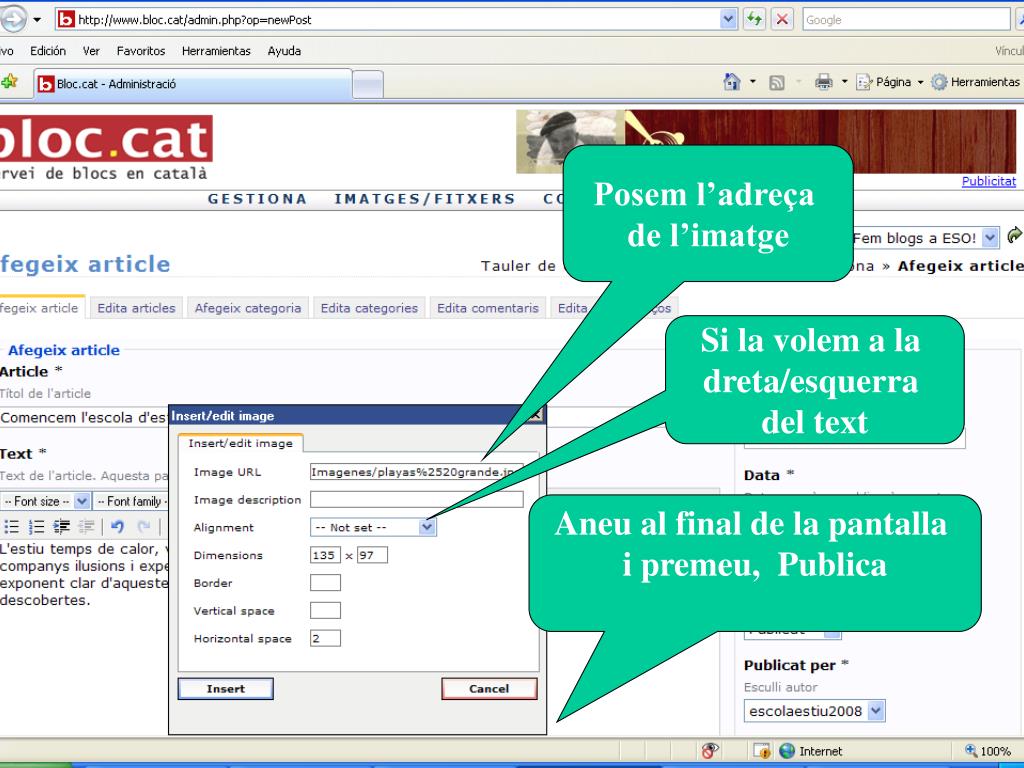Open the Edición menu
The height and width of the screenshot is (768, 1024).
pos(48,51)
